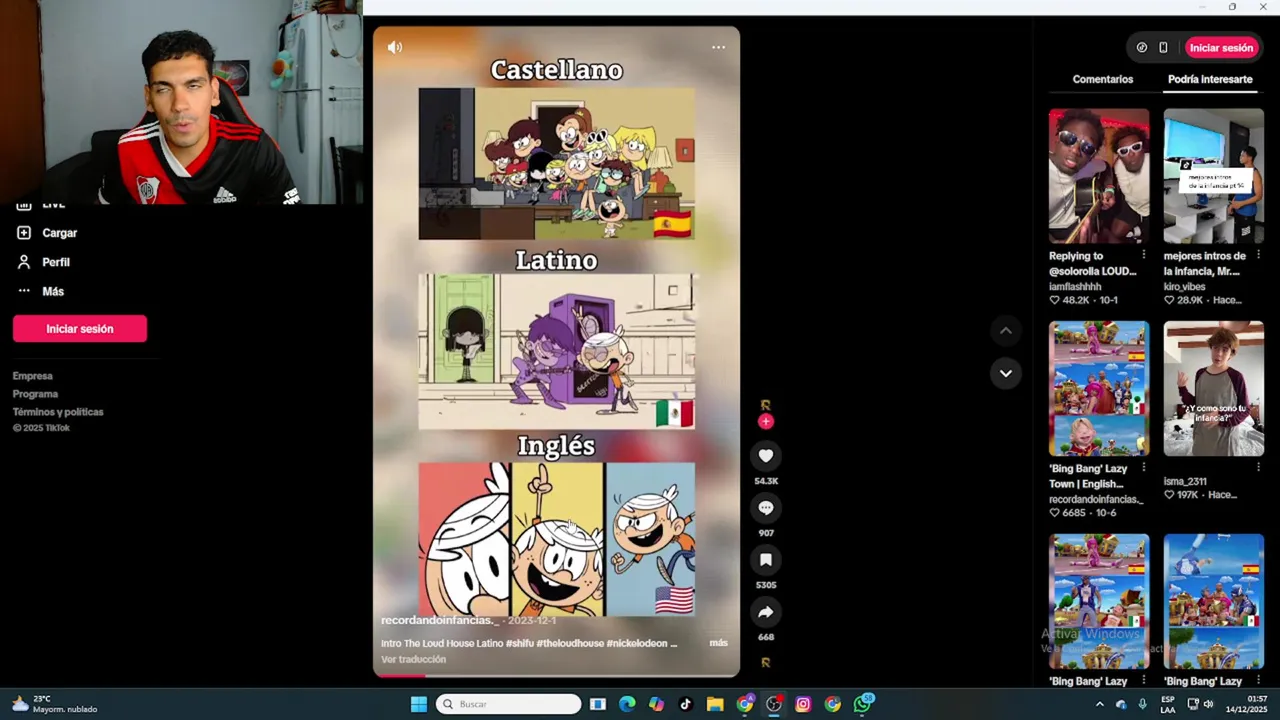Open options for kiro_vibes video card
This screenshot has height=720, width=1280.
coord(1258,255)
